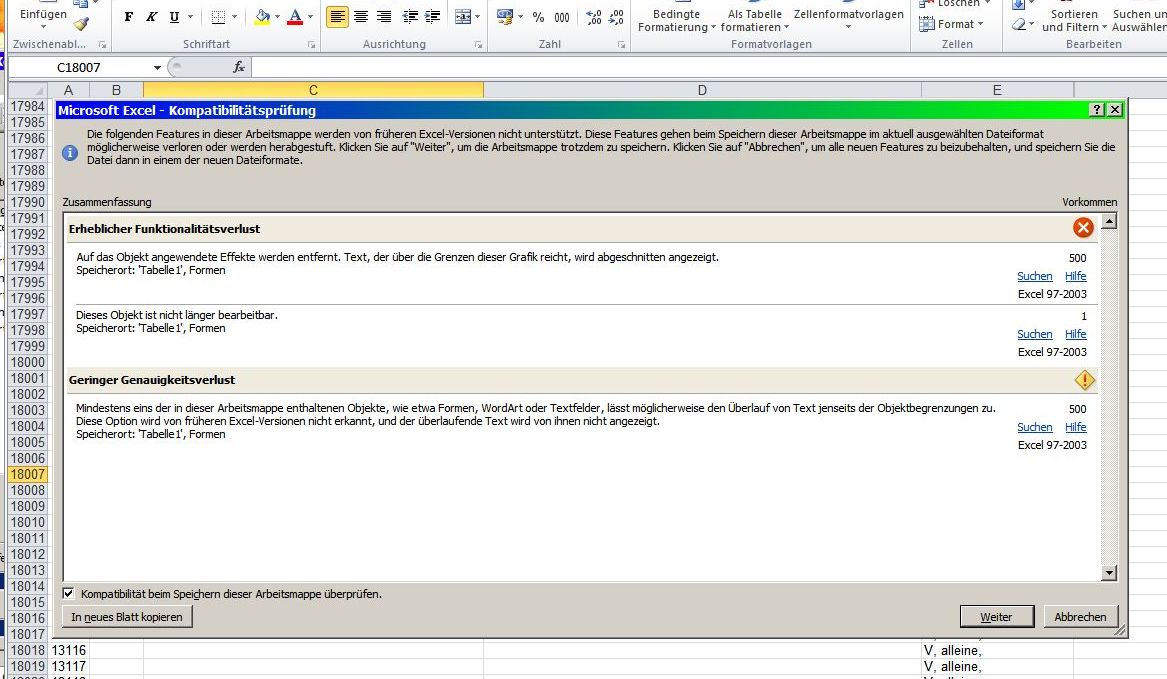Click scroll down arrow in summary list
The height and width of the screenshot is (679, 1167).
click(1109, 573)
